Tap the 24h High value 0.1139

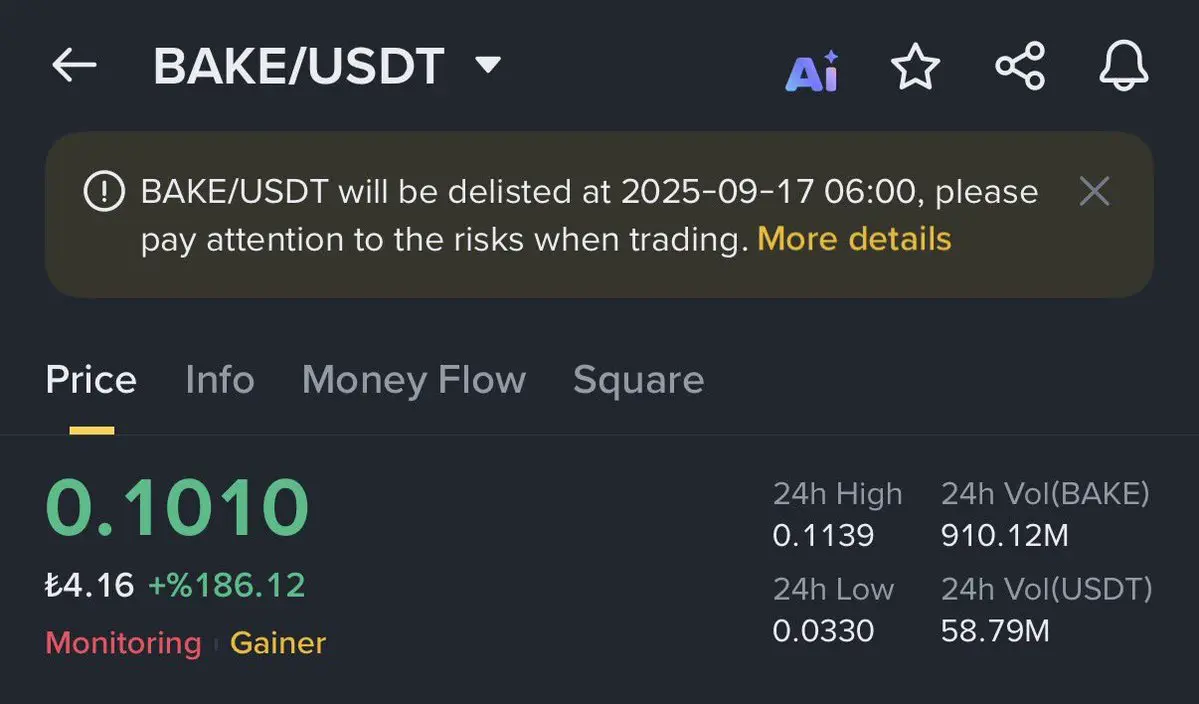[x=823, y=535]
